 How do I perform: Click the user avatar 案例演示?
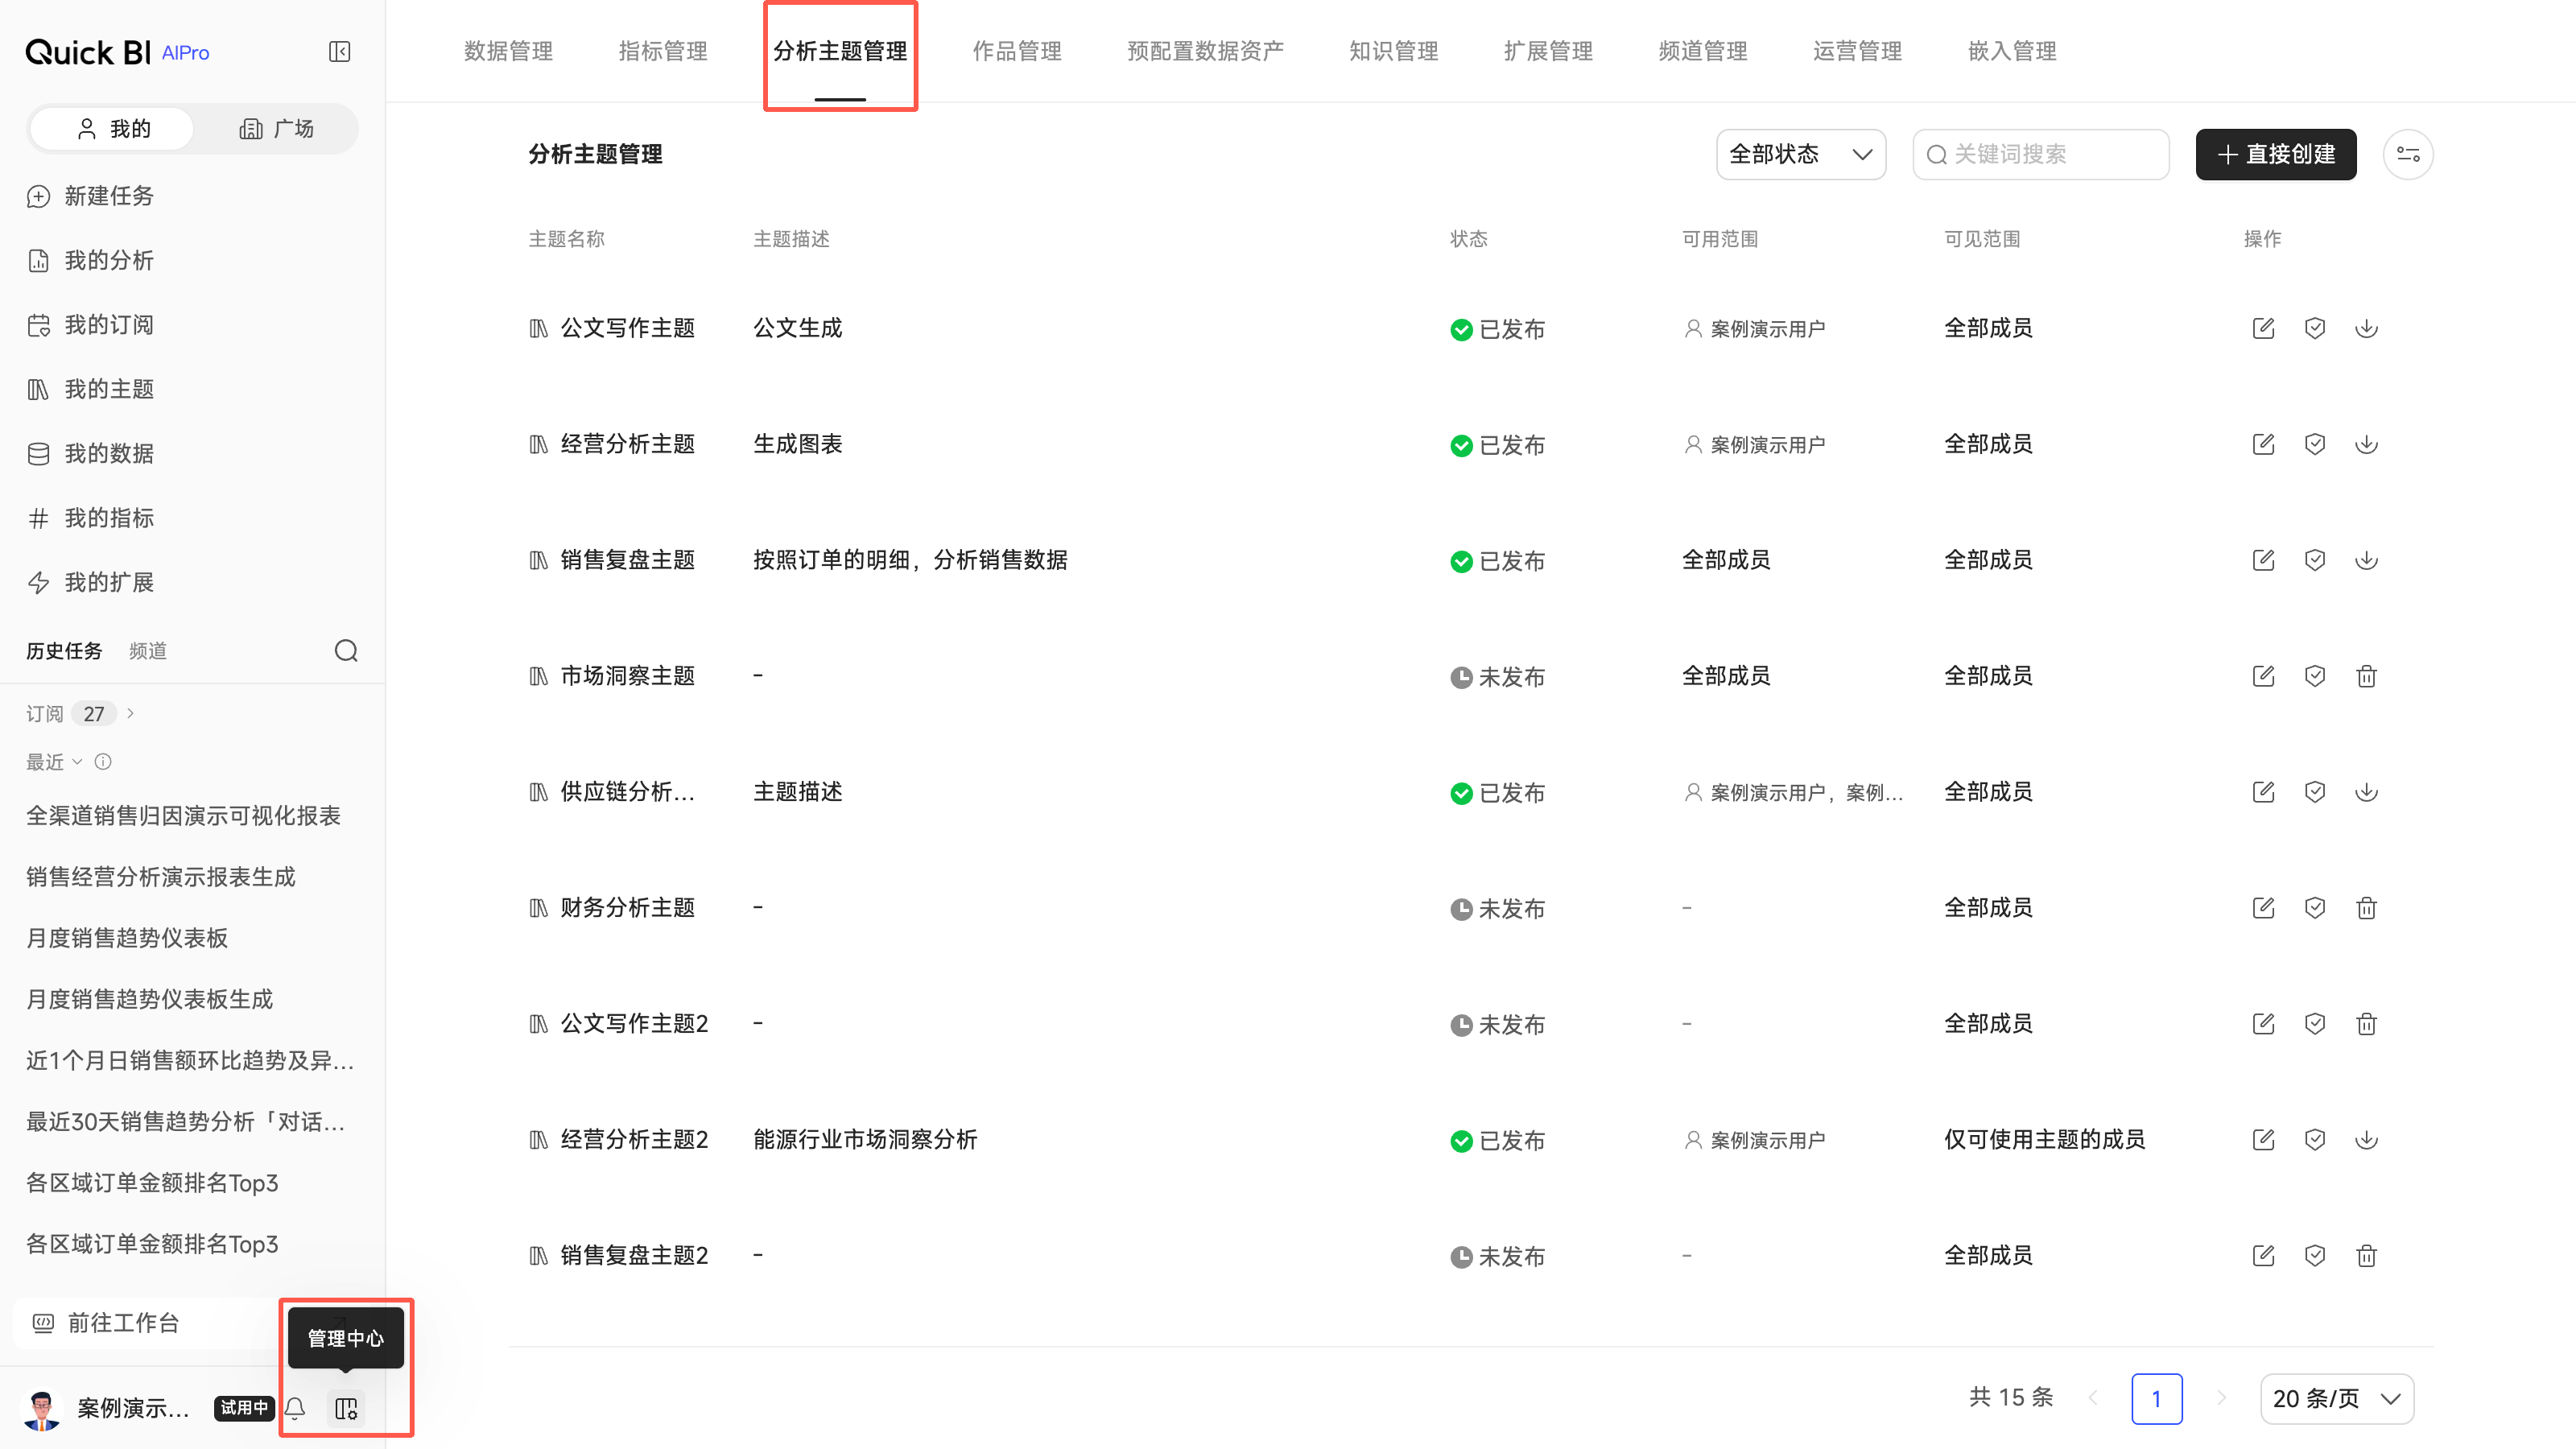[41, 1408]
